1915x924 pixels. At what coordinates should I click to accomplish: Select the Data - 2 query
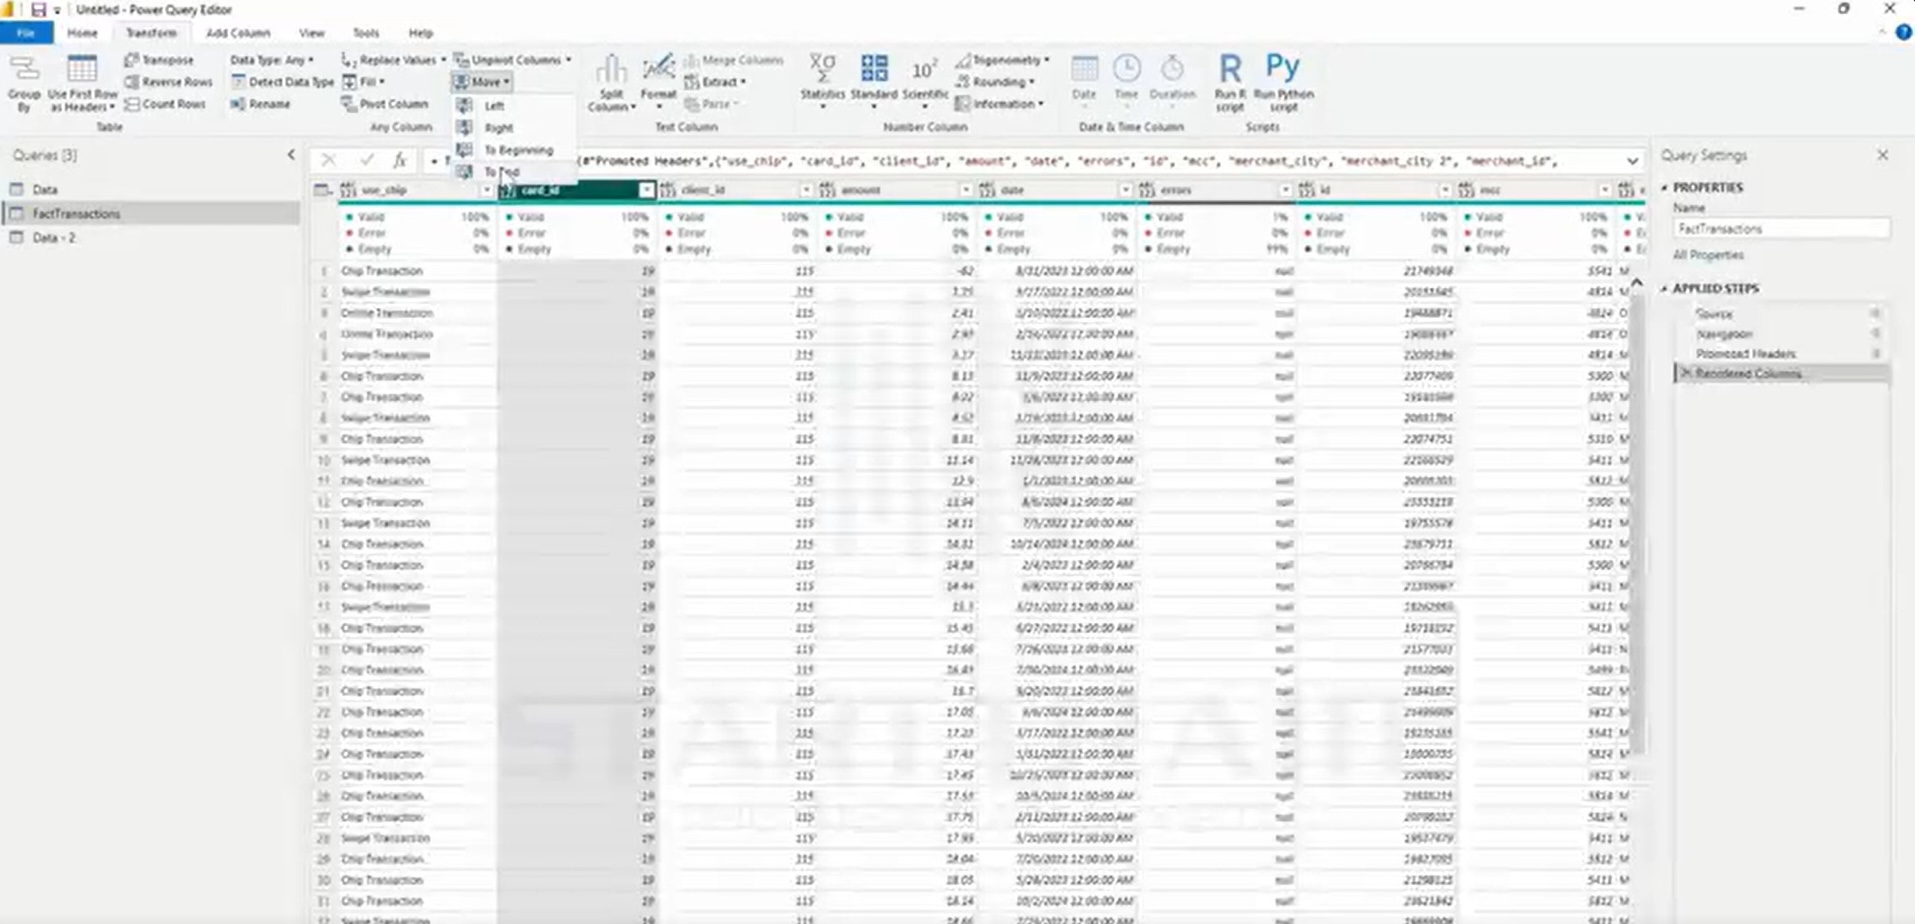click(54, 238)
